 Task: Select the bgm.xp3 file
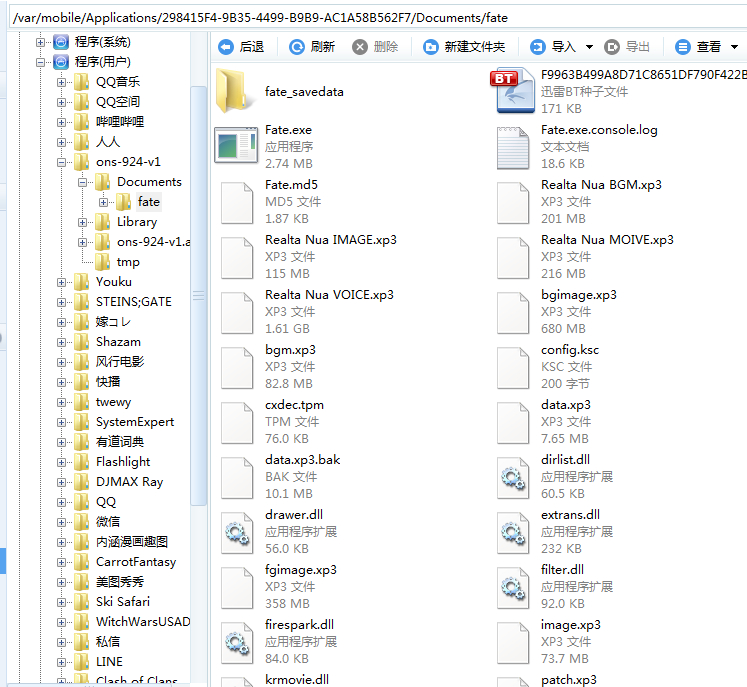tap(268, 366)
